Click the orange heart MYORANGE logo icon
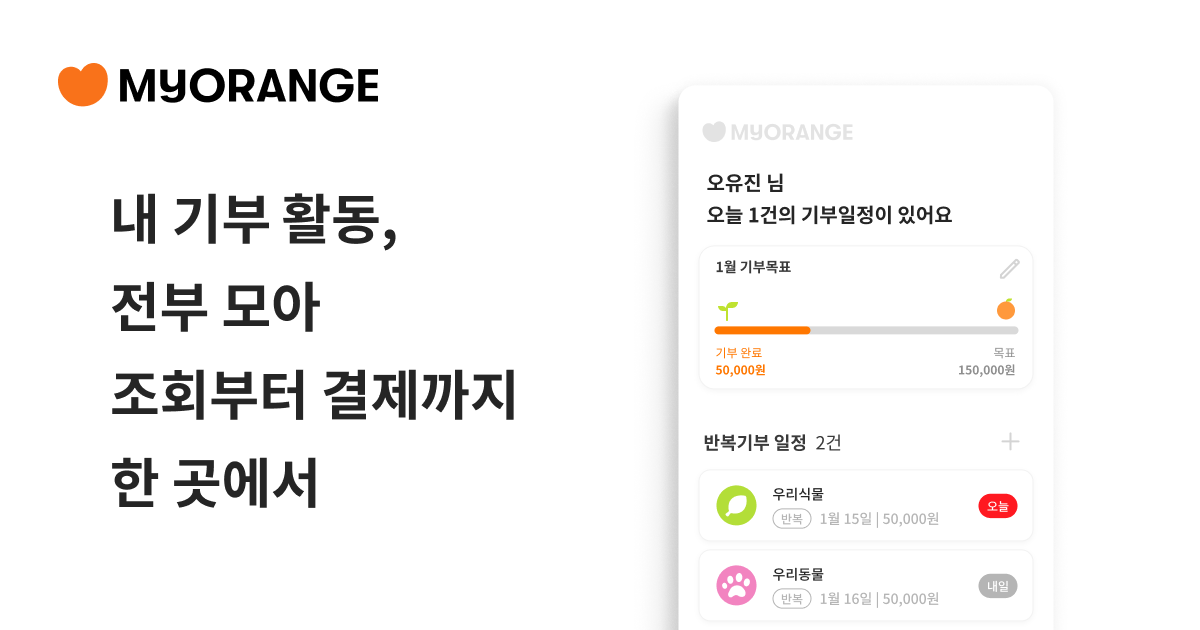Image resolution: width=1200 pixels, height=630 pixels. [x=82, y=85]
